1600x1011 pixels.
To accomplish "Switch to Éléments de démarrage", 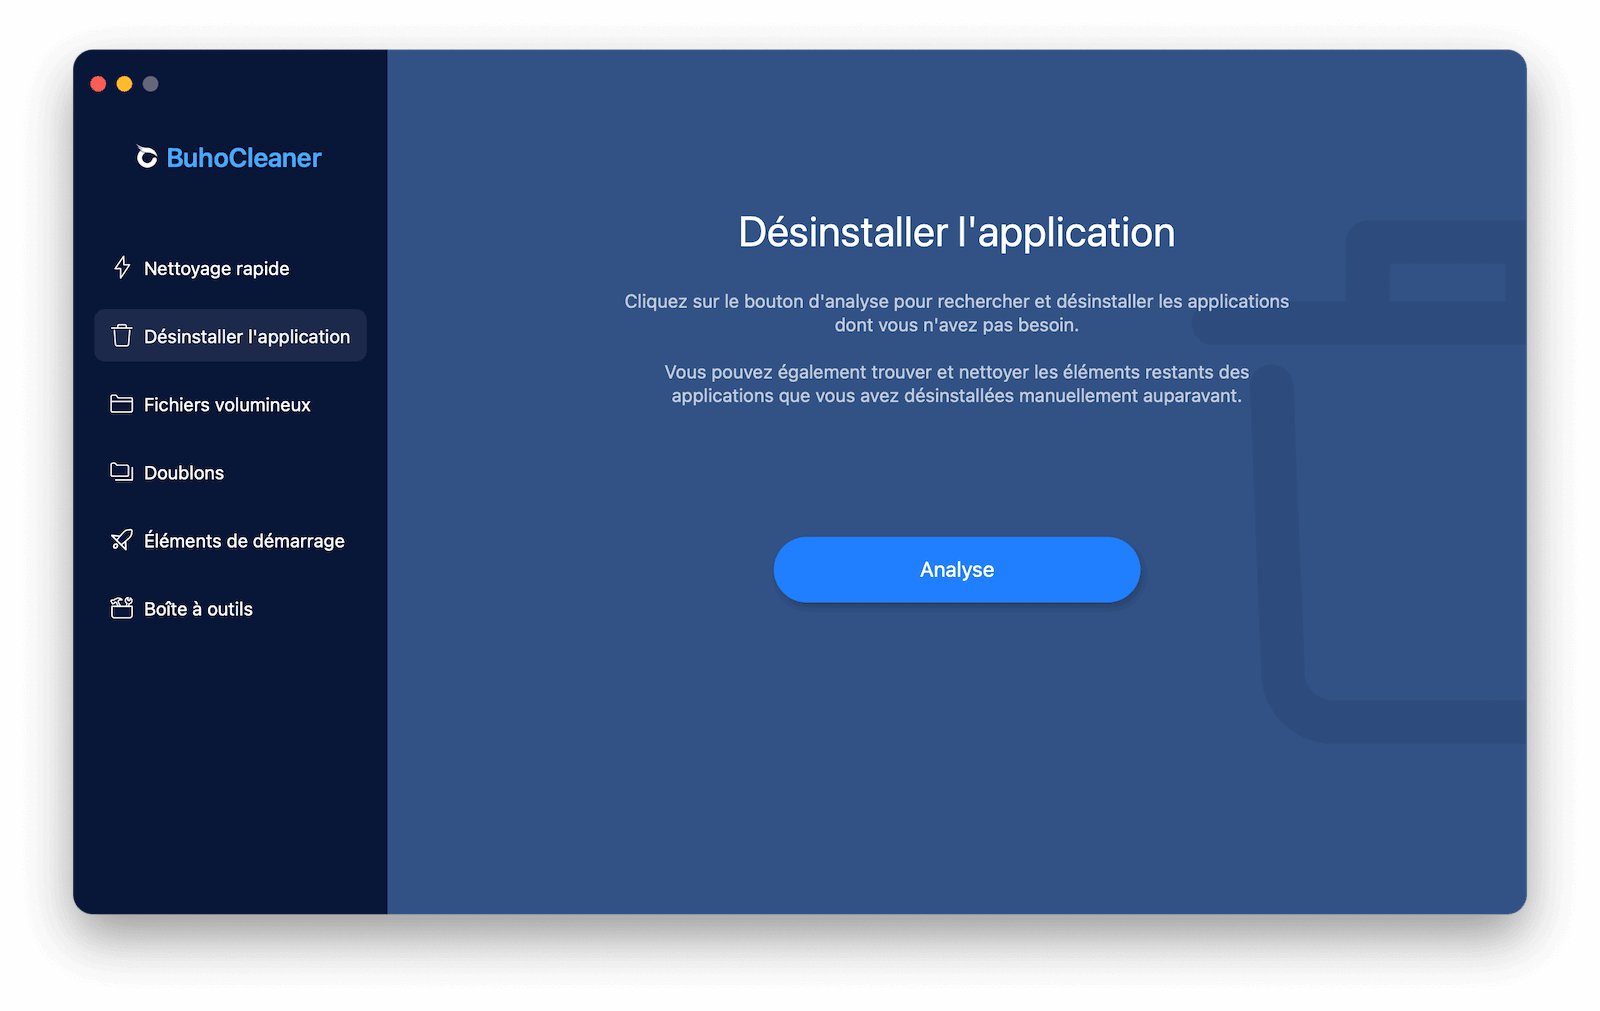I will 230,540.
